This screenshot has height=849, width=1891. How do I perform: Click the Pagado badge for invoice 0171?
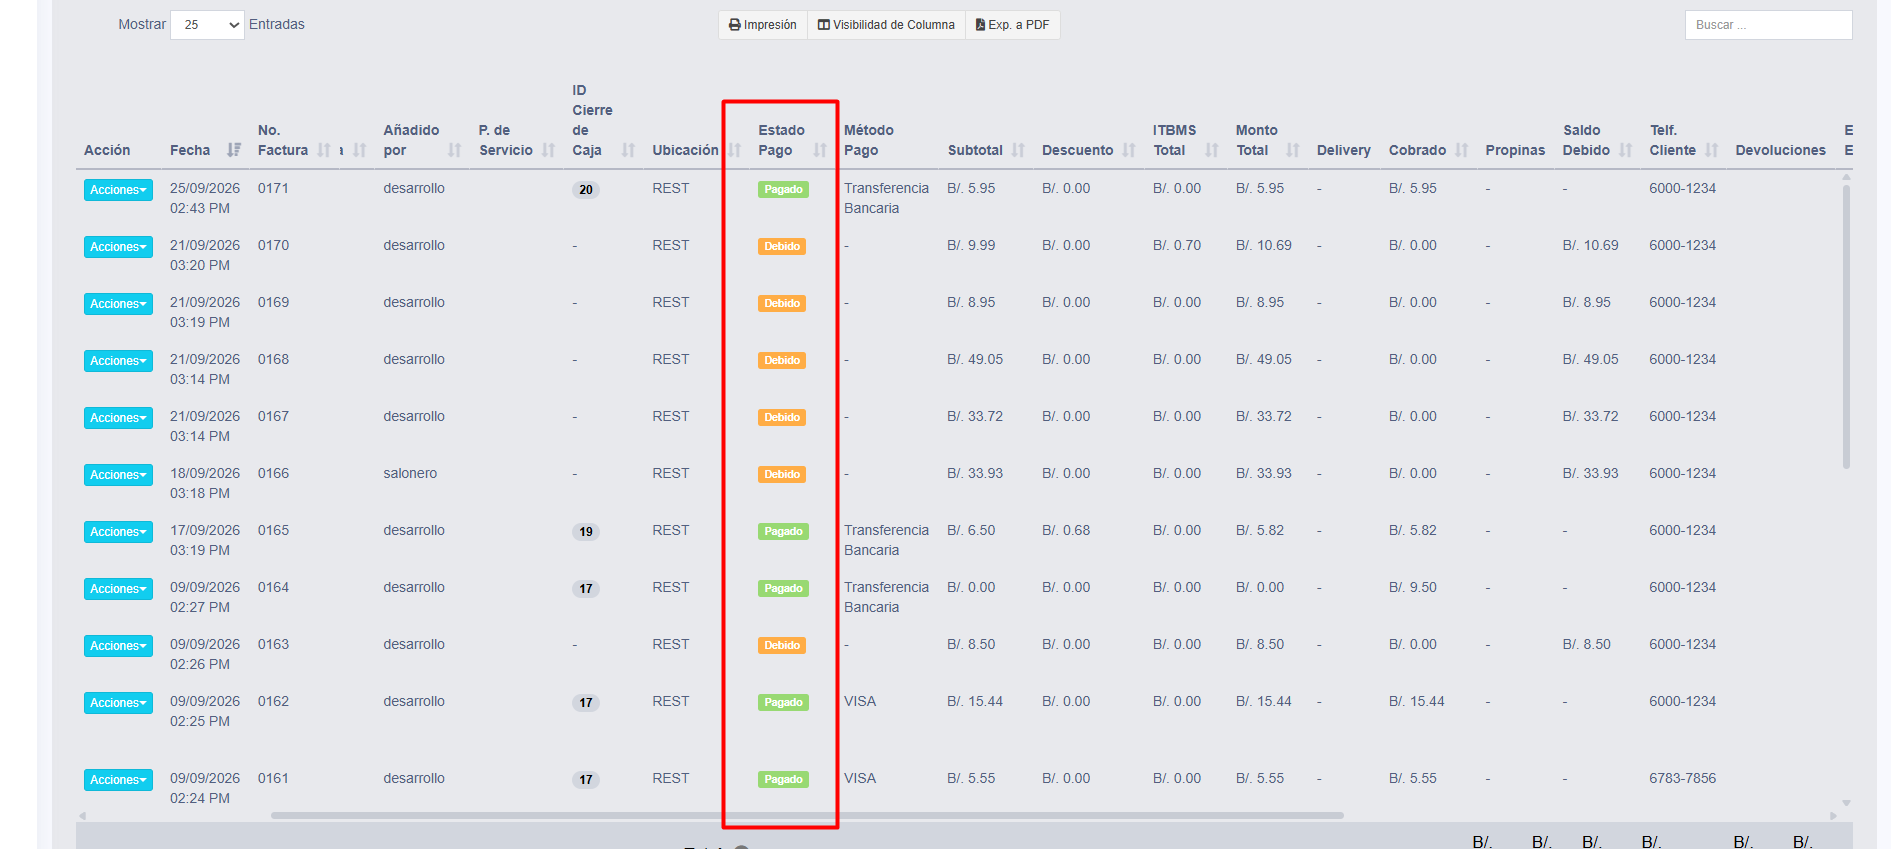[783, 189]
